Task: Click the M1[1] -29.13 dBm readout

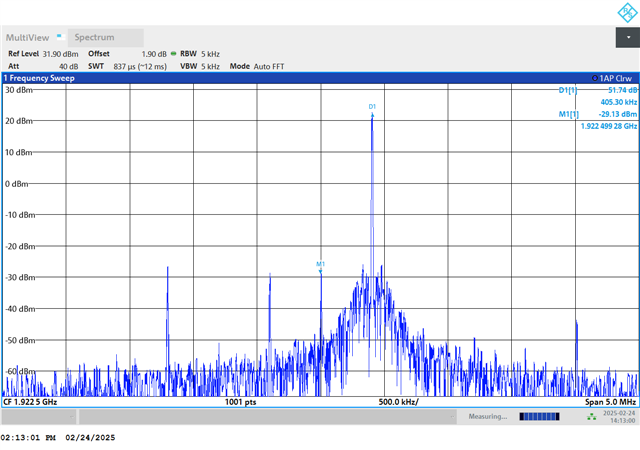Action: [x=598, y=114]
